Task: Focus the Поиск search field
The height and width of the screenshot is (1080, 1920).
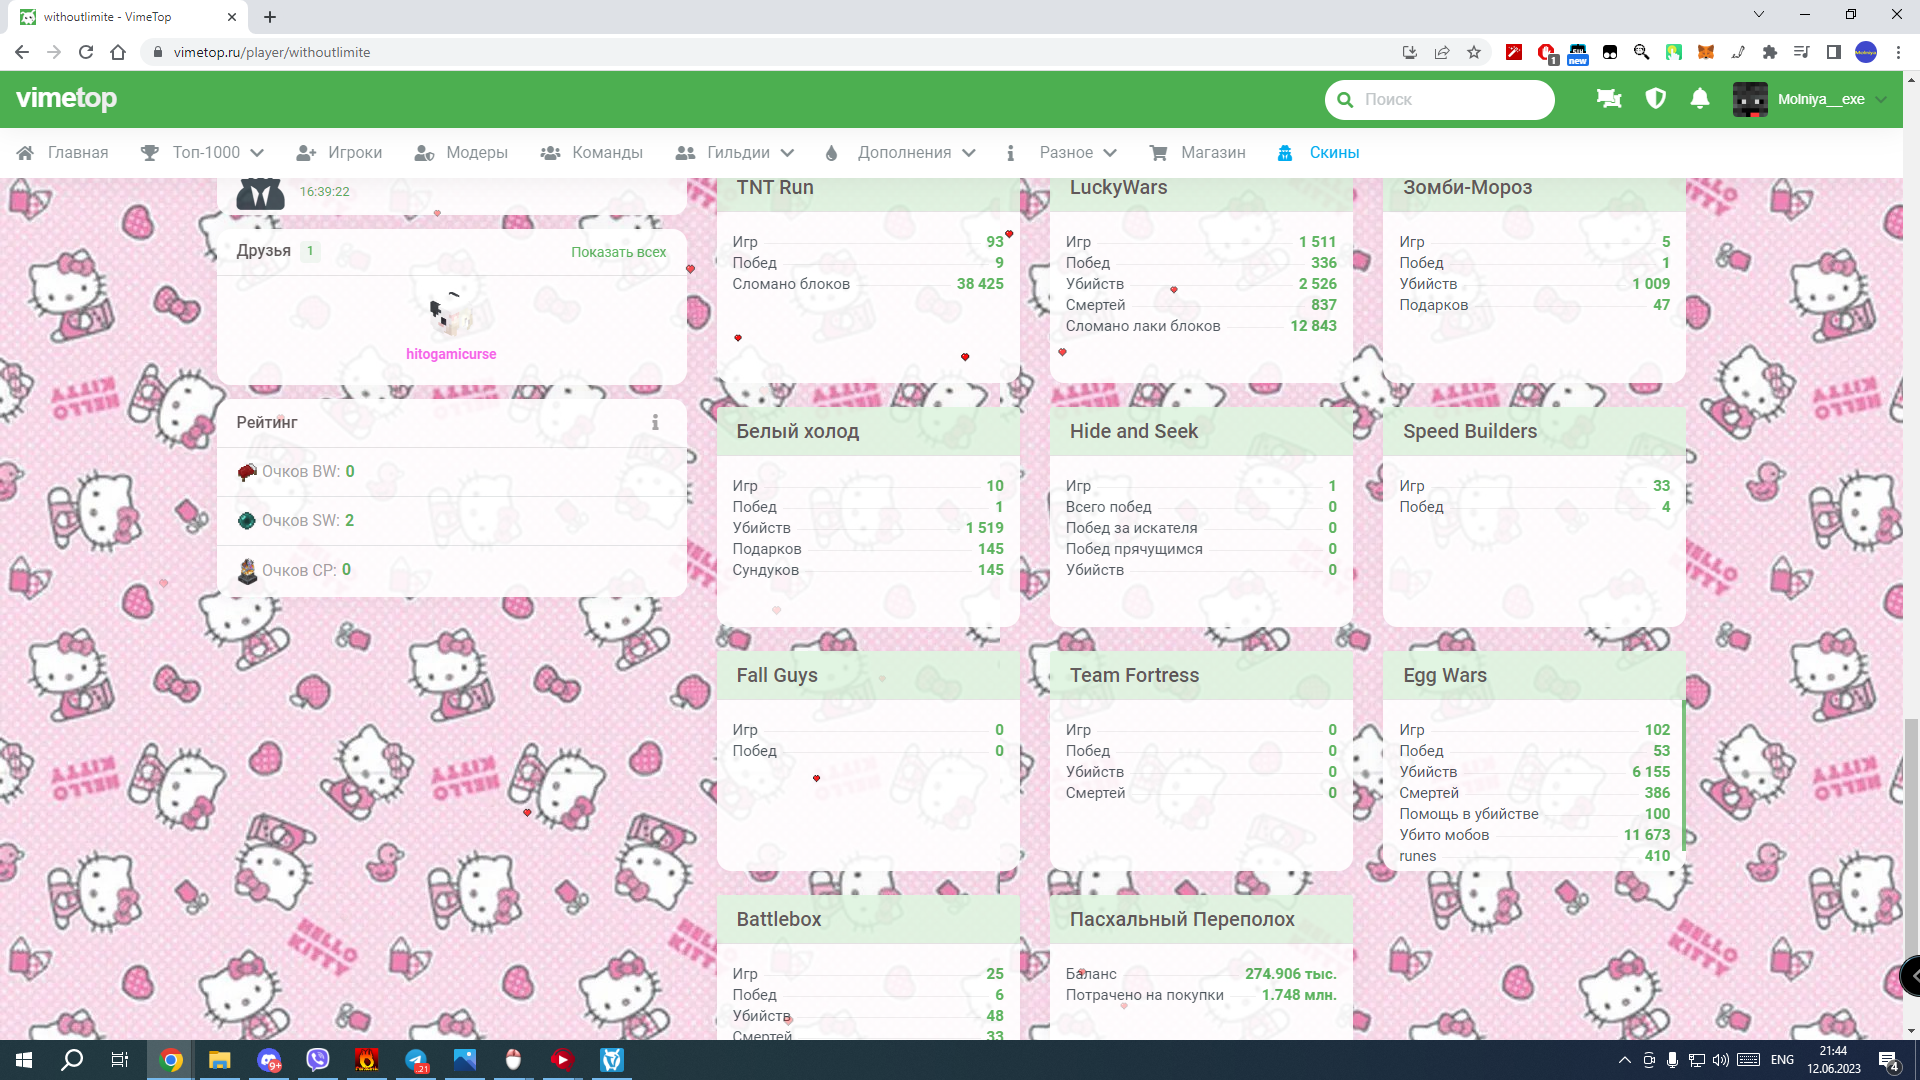Action: [1440, 100]
